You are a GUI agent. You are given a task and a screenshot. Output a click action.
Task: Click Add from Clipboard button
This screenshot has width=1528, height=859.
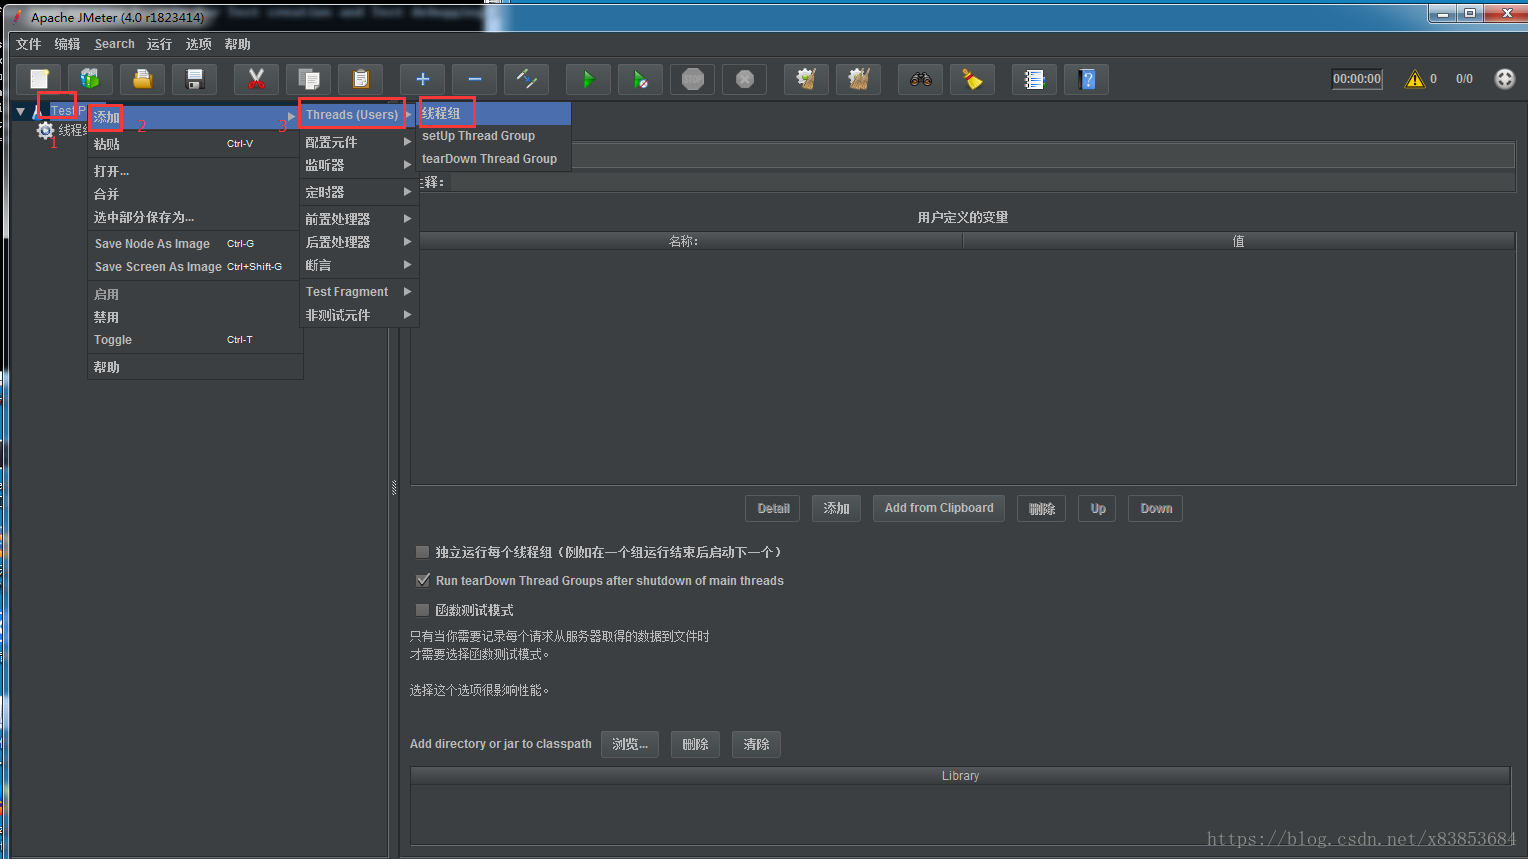[939, 508]
